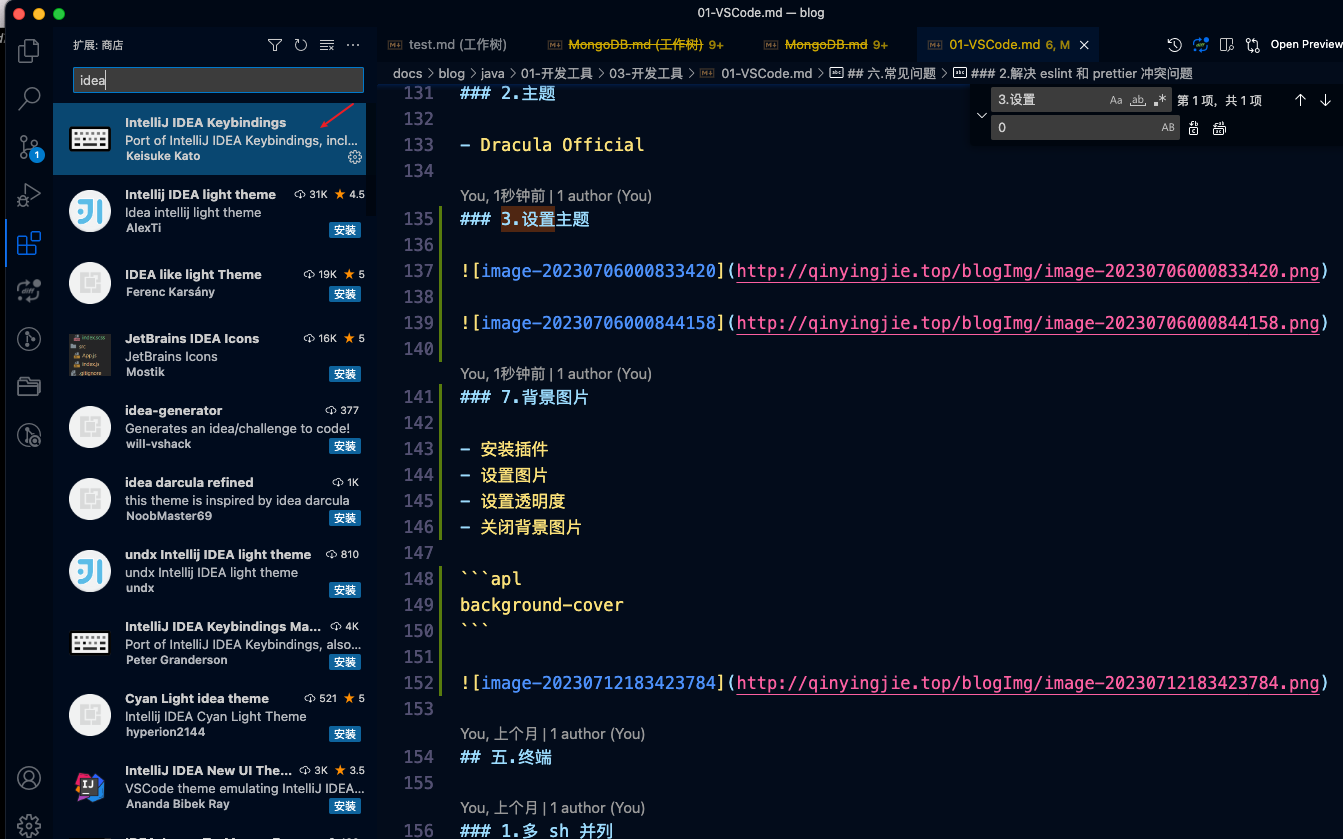Open the image-20230706000833420.png URL link
This screenshot has height=839, width=1343.
(1028, 271)
